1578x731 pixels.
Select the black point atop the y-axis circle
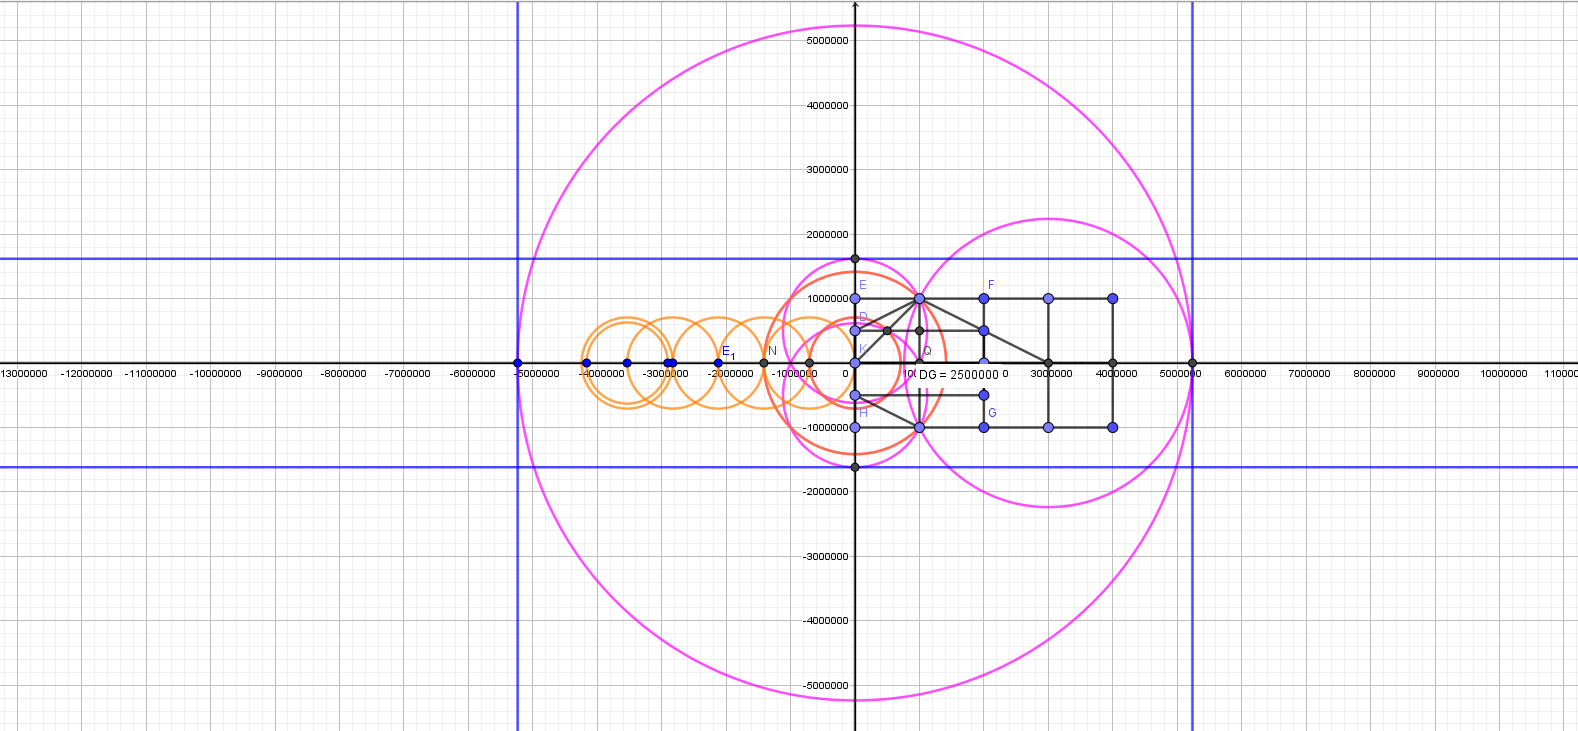[855, 259]
